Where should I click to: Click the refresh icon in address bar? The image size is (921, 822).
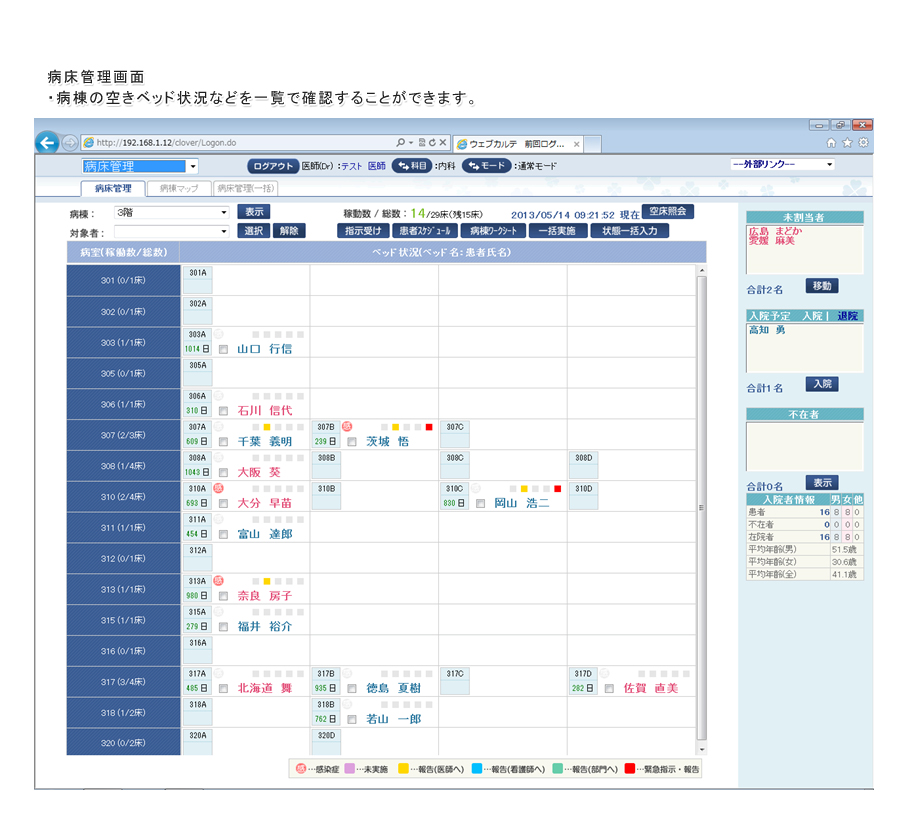[x=432, y=142]
